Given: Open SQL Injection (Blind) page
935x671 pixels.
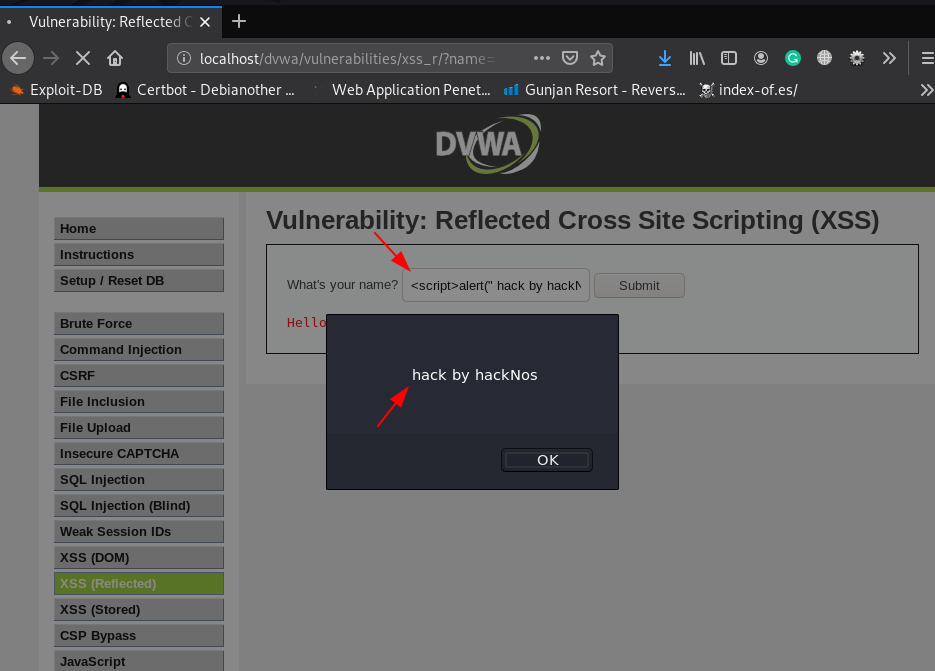Looking at the screenshot, I should coord(138,506).
